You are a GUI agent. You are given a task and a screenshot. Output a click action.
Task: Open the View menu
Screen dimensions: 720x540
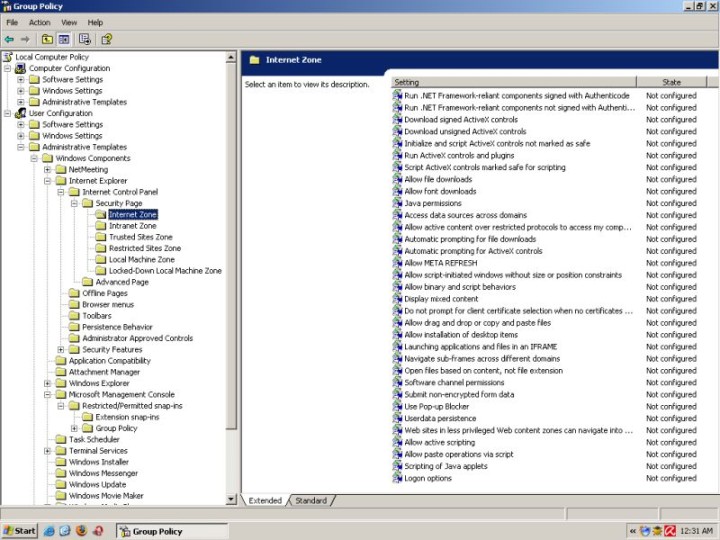69,22
